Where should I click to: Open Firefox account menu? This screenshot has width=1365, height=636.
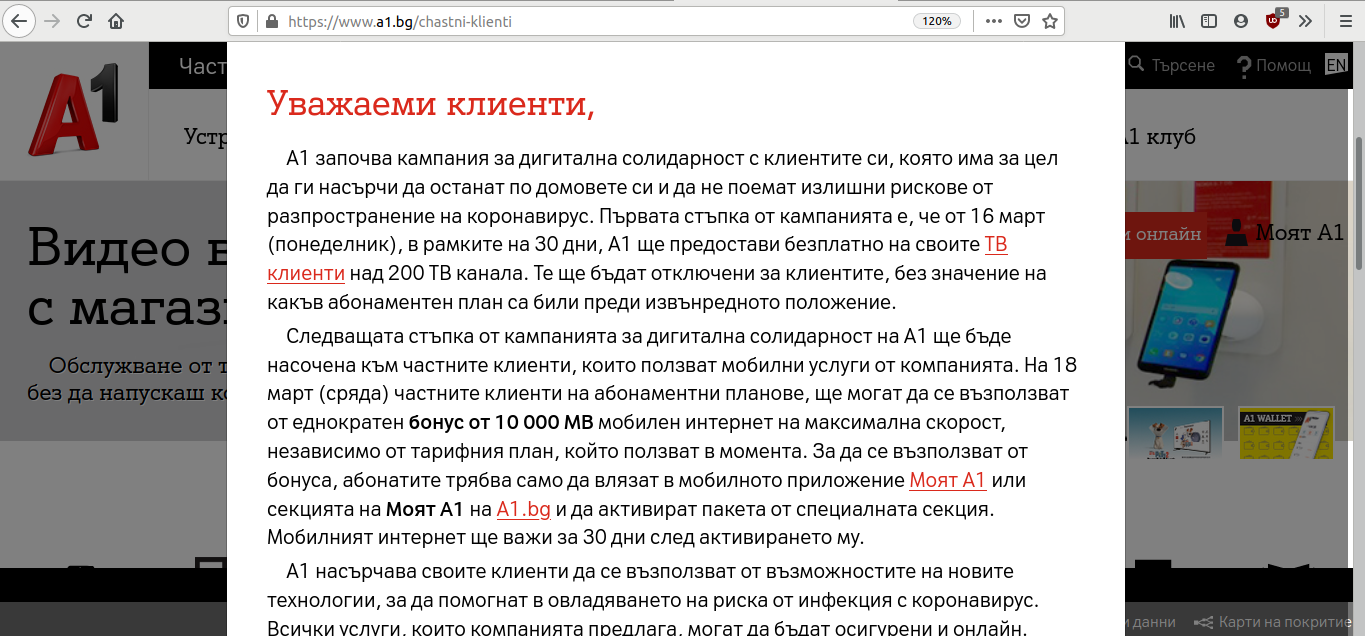click(x=1241, y=21)
